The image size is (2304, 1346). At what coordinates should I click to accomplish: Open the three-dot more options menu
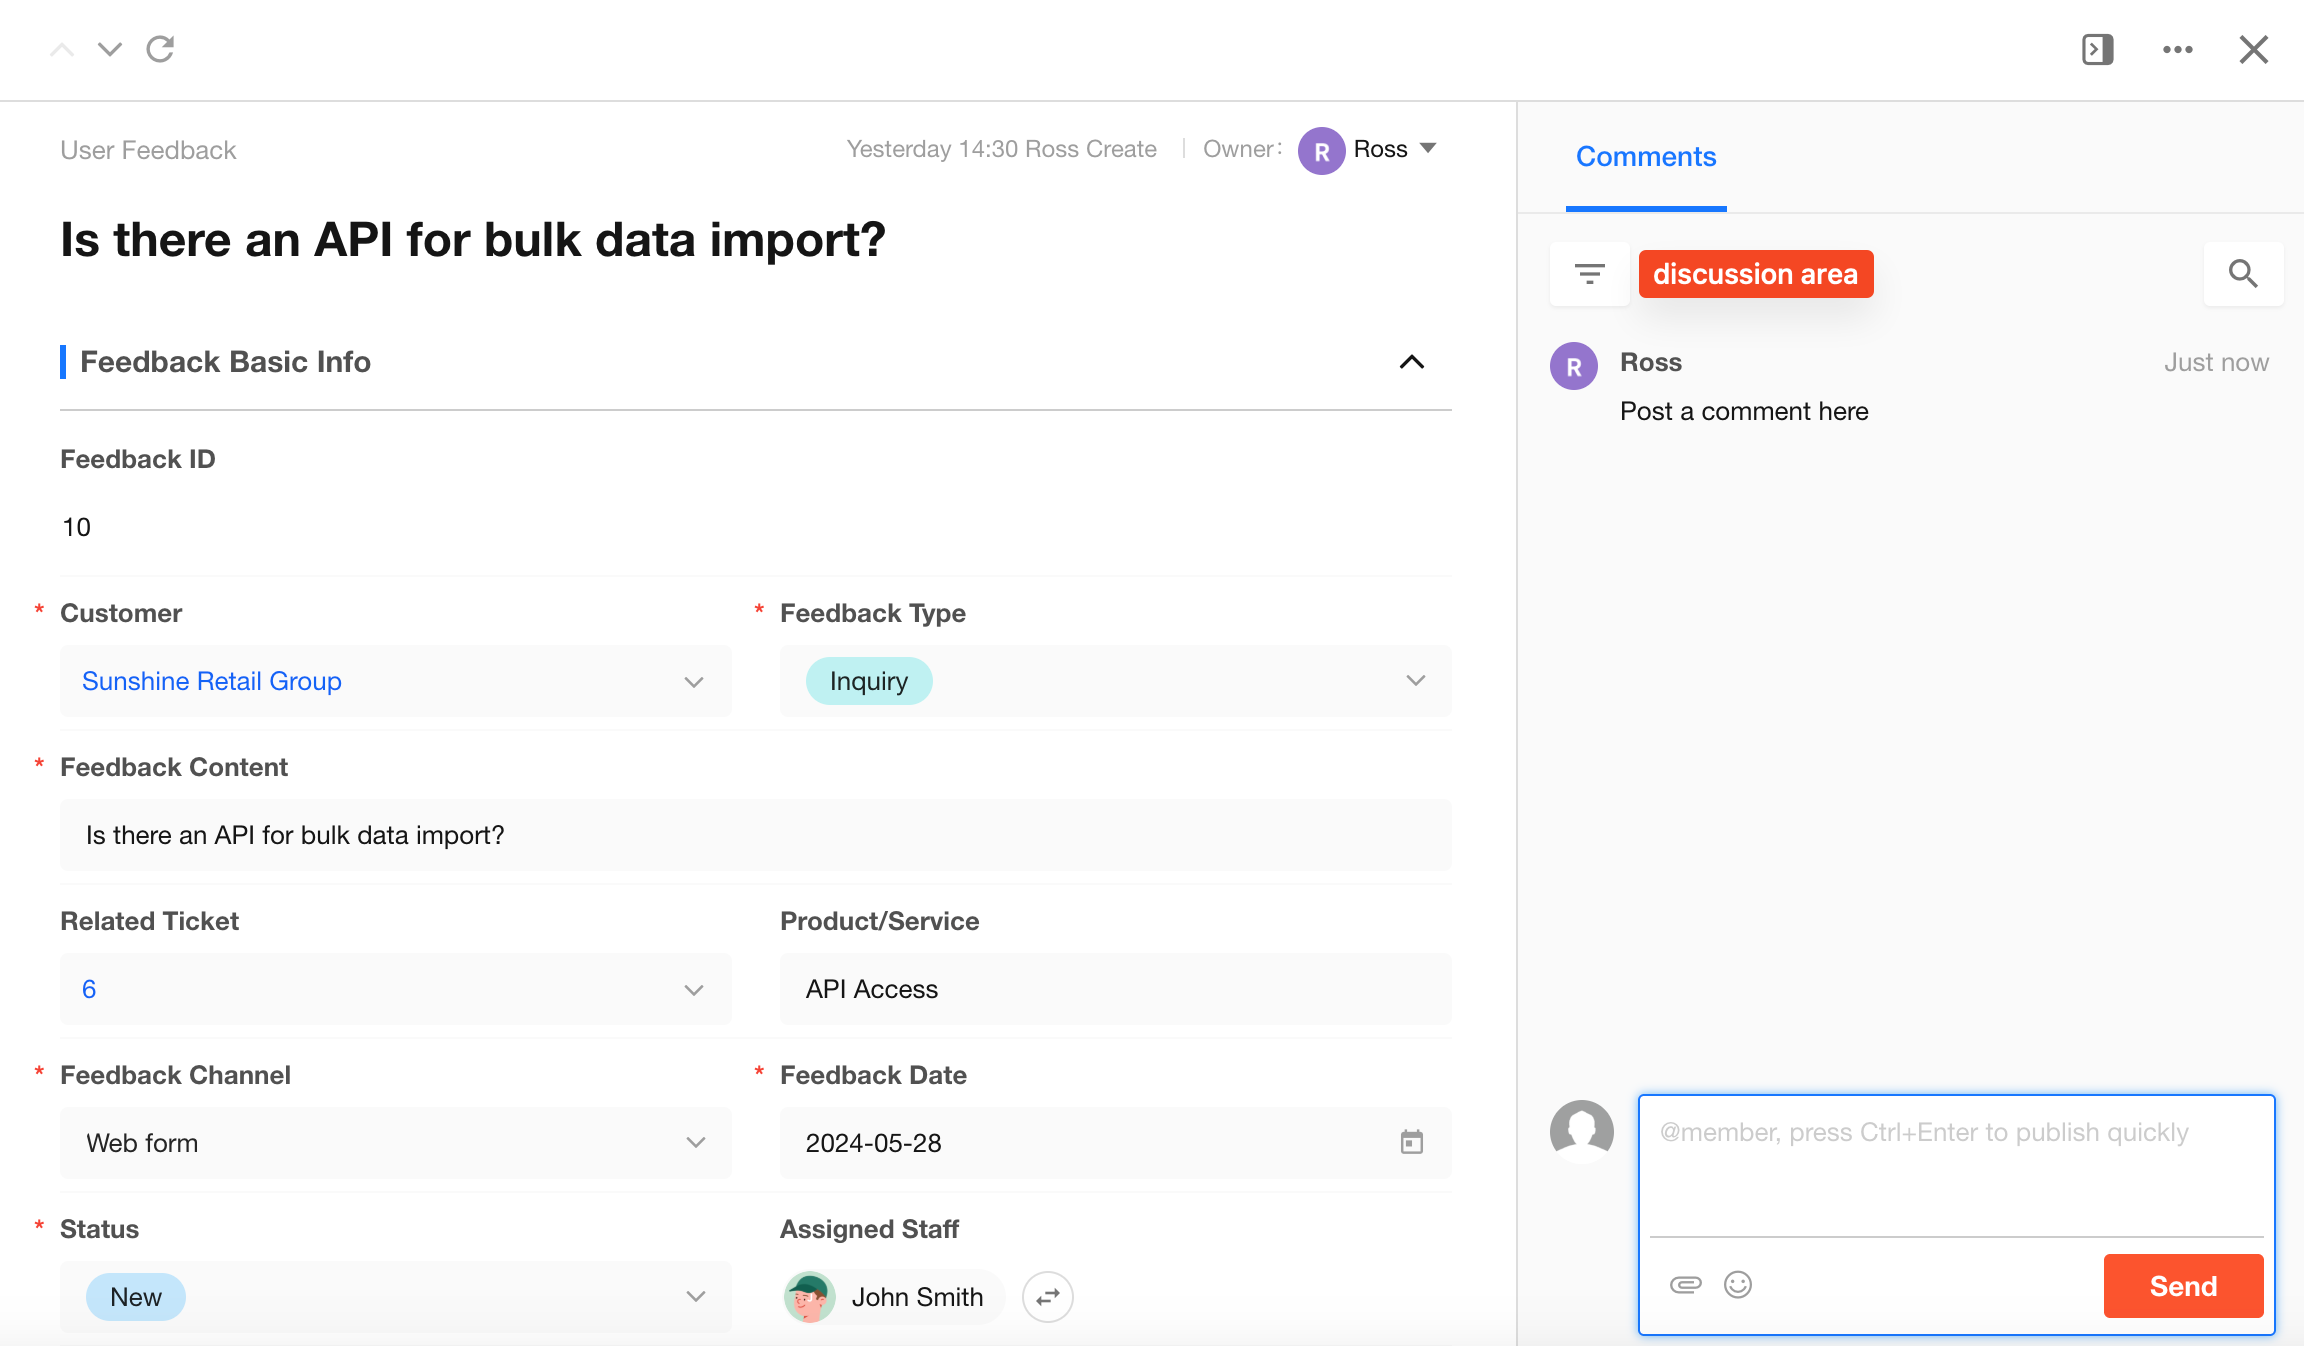(2177, 49)
